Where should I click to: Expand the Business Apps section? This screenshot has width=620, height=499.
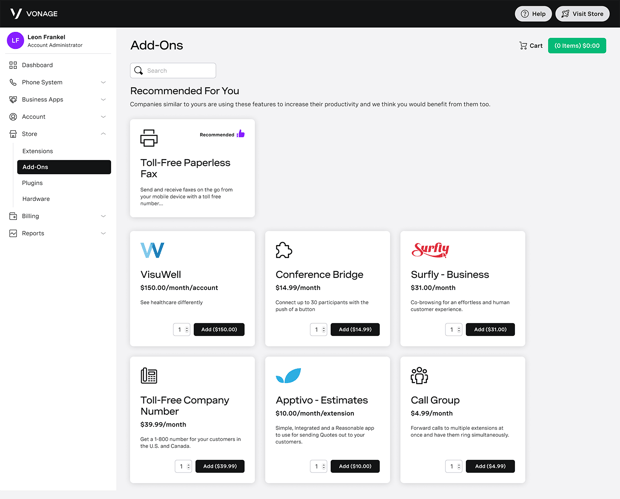point(103,100)
